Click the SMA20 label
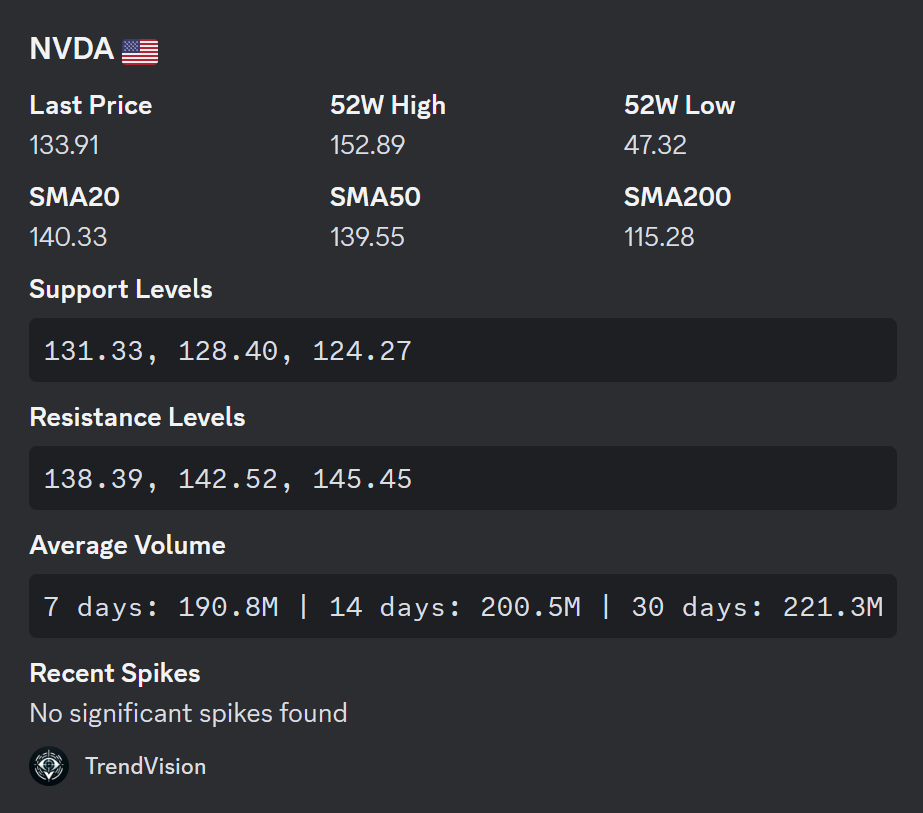The height and width of the screenshot is (813, 923). click(74, 197)
